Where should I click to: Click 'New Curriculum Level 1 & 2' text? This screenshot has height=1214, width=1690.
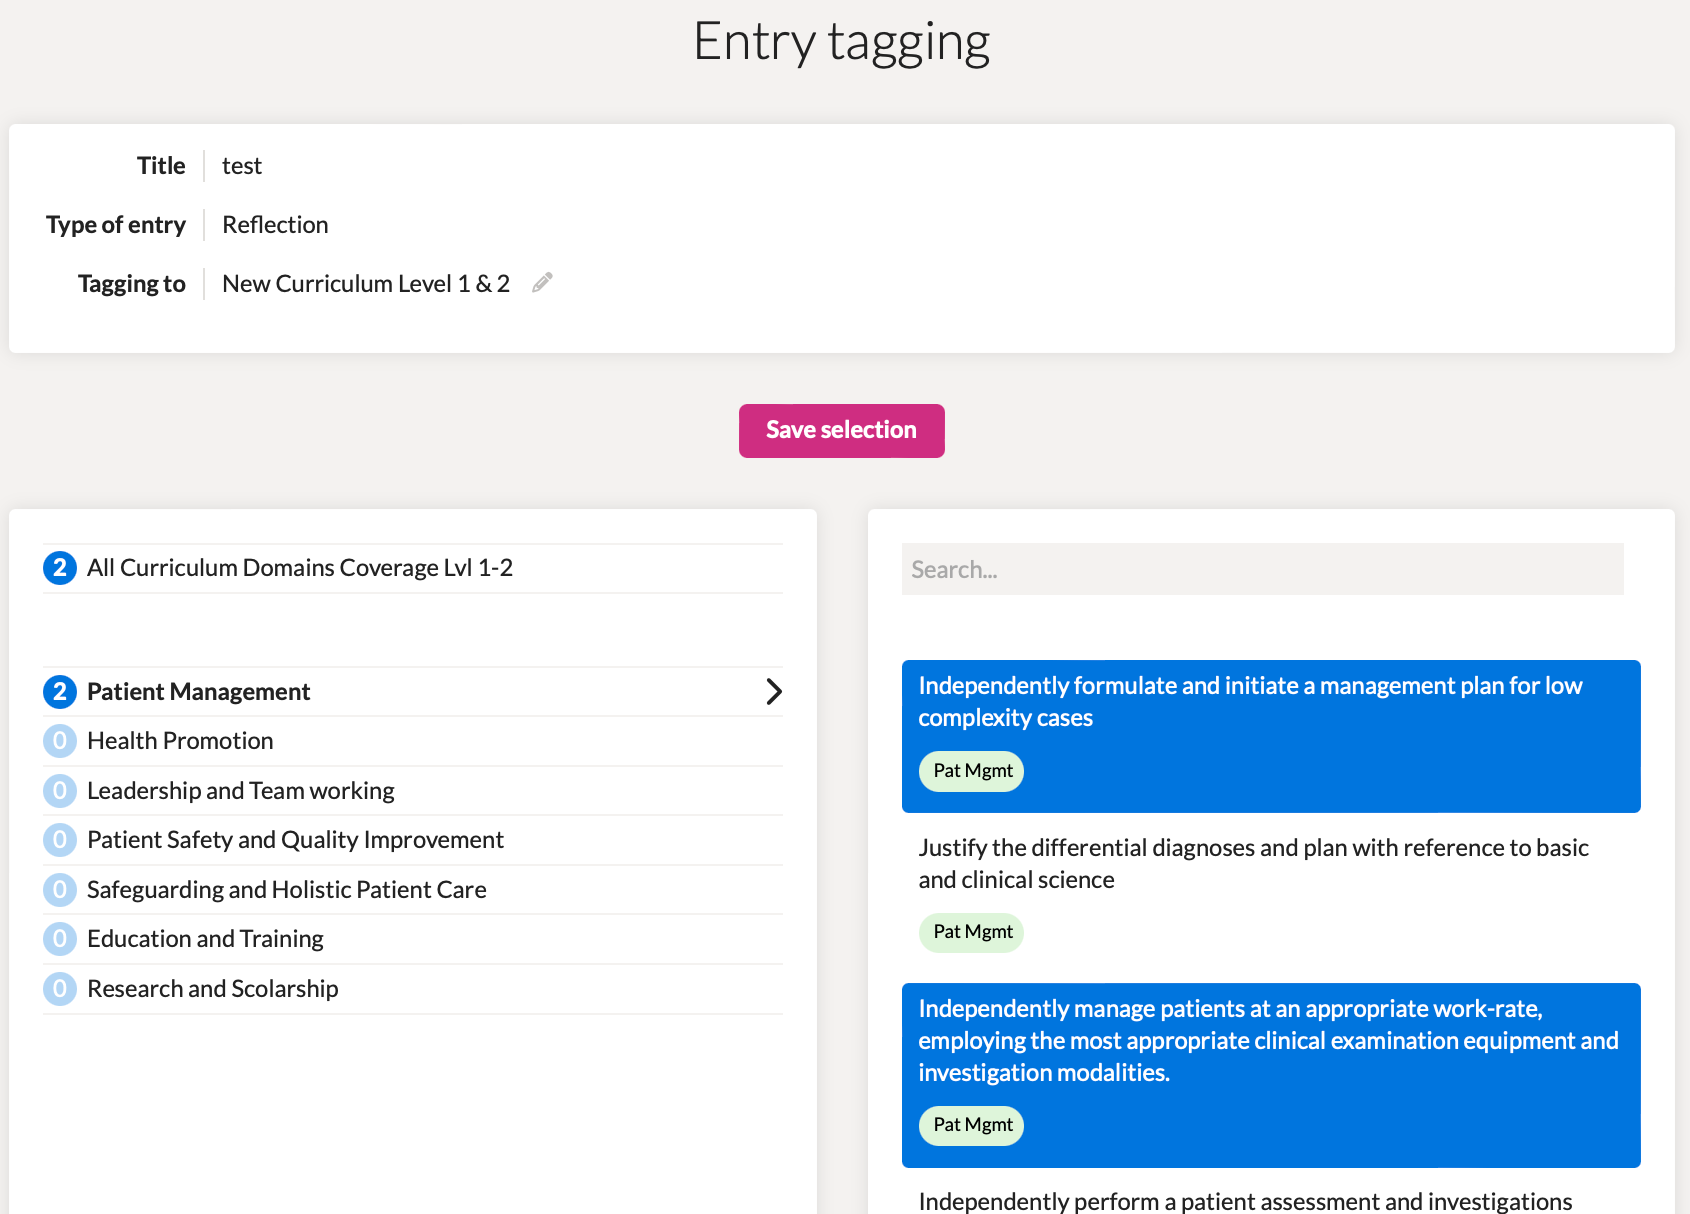click(x=366, y=284)
